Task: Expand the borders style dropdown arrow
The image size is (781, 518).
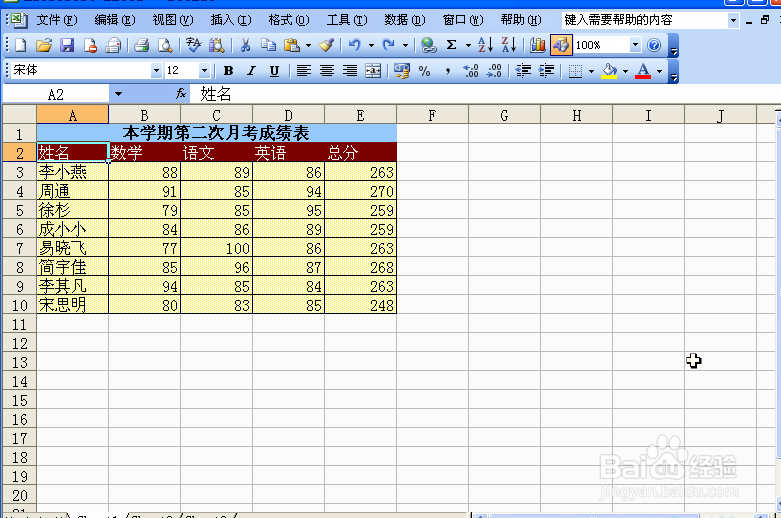Action: (591, 71)
